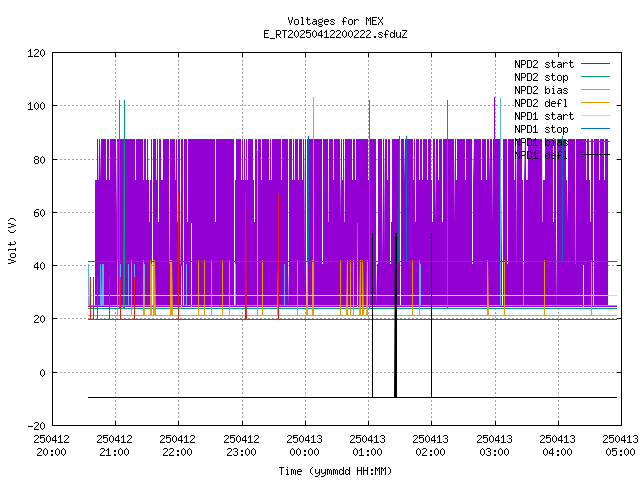Click the 'NPD1 start' legend label
This screenshot has height=480, width=640.
pyautogui.click(x=544, y=116)
